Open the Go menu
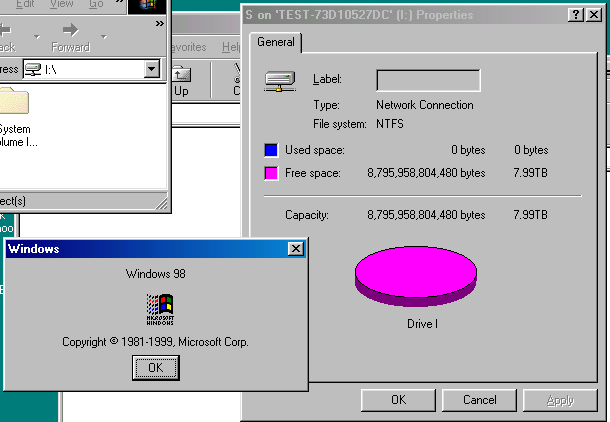This screenshot has width=610, height=422. 96,4
